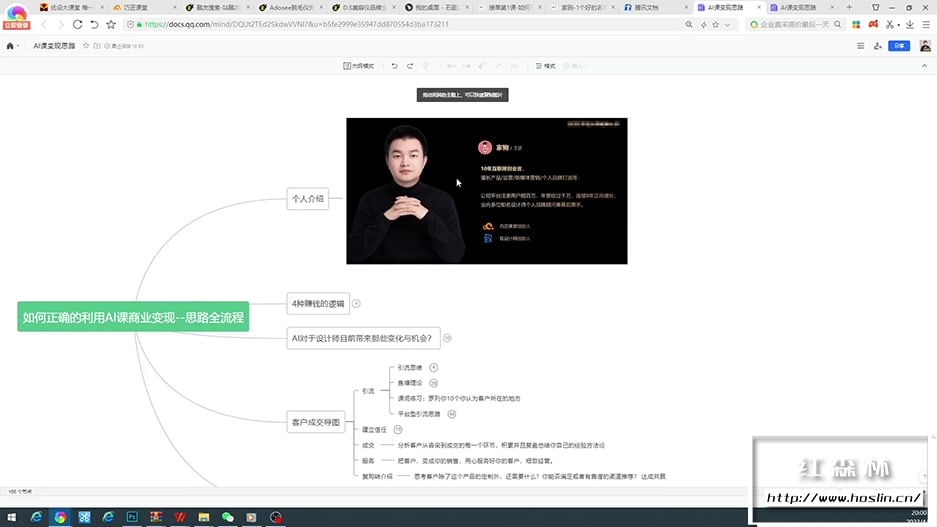
Task: Select the 客户成交导图 node
Action: click(316, 422)
